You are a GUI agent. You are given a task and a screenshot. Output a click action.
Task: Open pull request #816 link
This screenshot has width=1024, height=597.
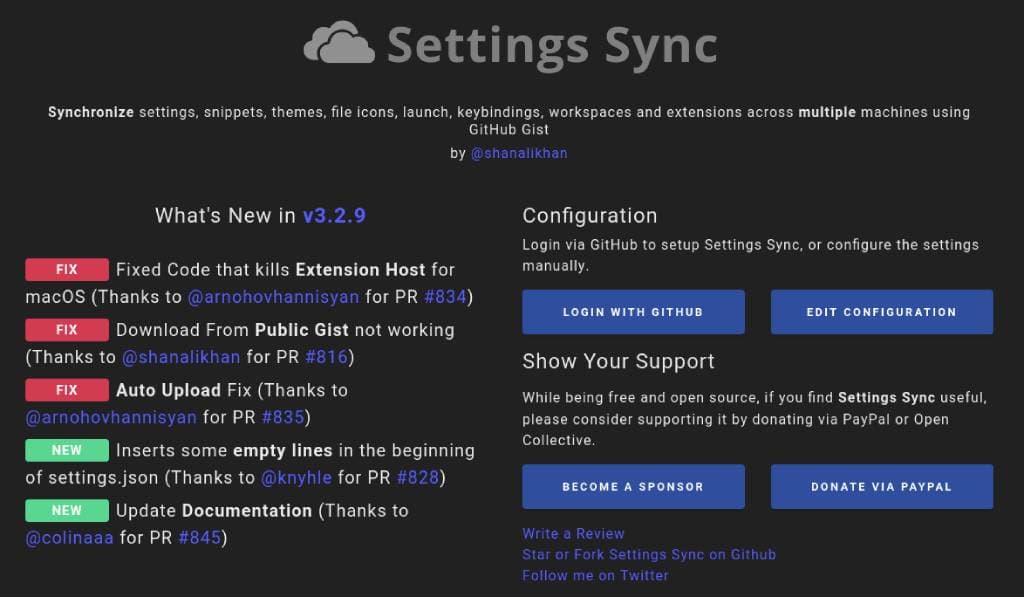pyautogui.click(x=327, y=357)
